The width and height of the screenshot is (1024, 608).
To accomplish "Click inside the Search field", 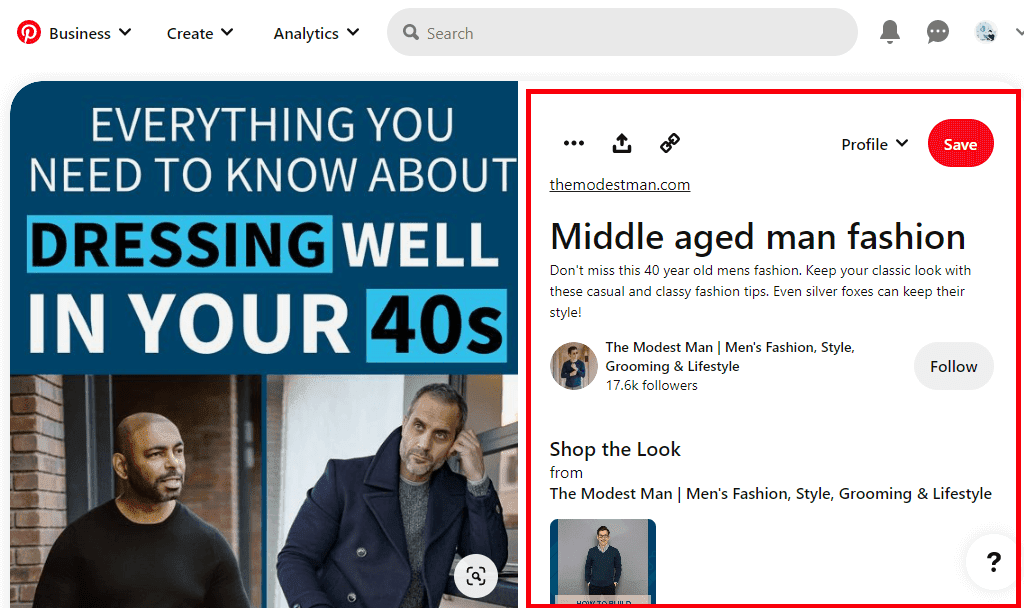I will point(622,33).
